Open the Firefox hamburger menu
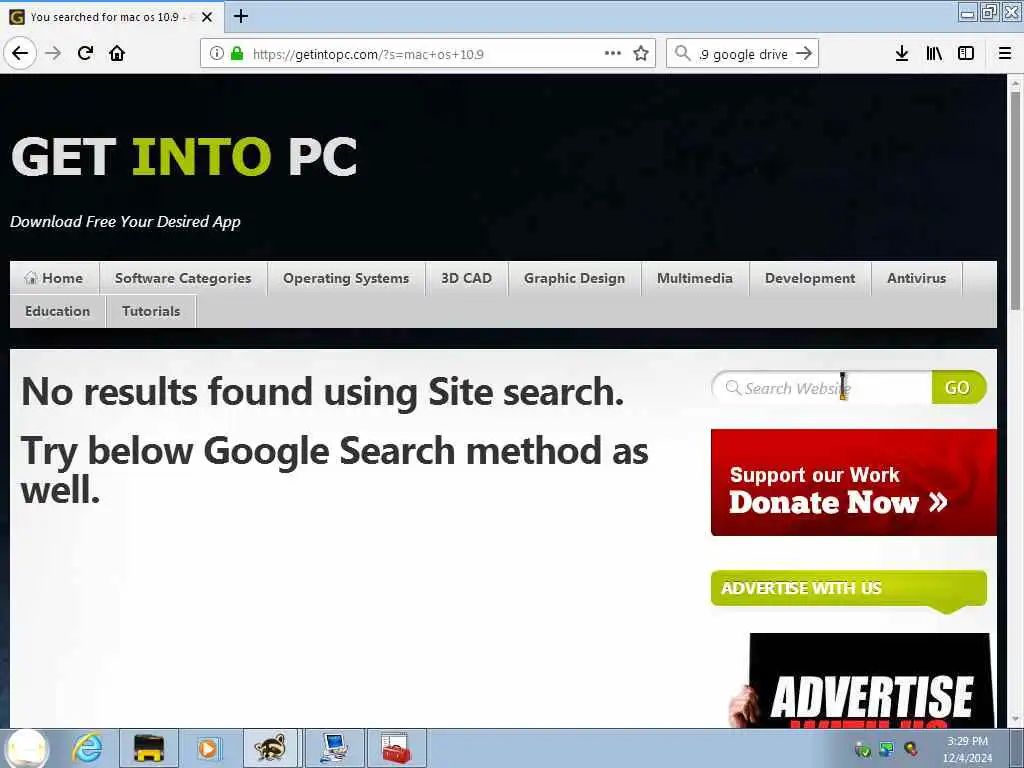The image size is (1024, 768). [x=1004, y=54]
